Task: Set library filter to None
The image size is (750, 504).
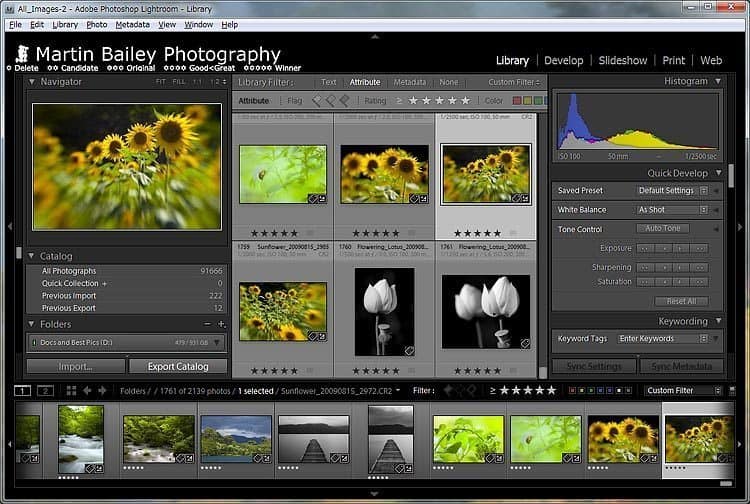Action: pyautogui.click(x=449, y=82)
